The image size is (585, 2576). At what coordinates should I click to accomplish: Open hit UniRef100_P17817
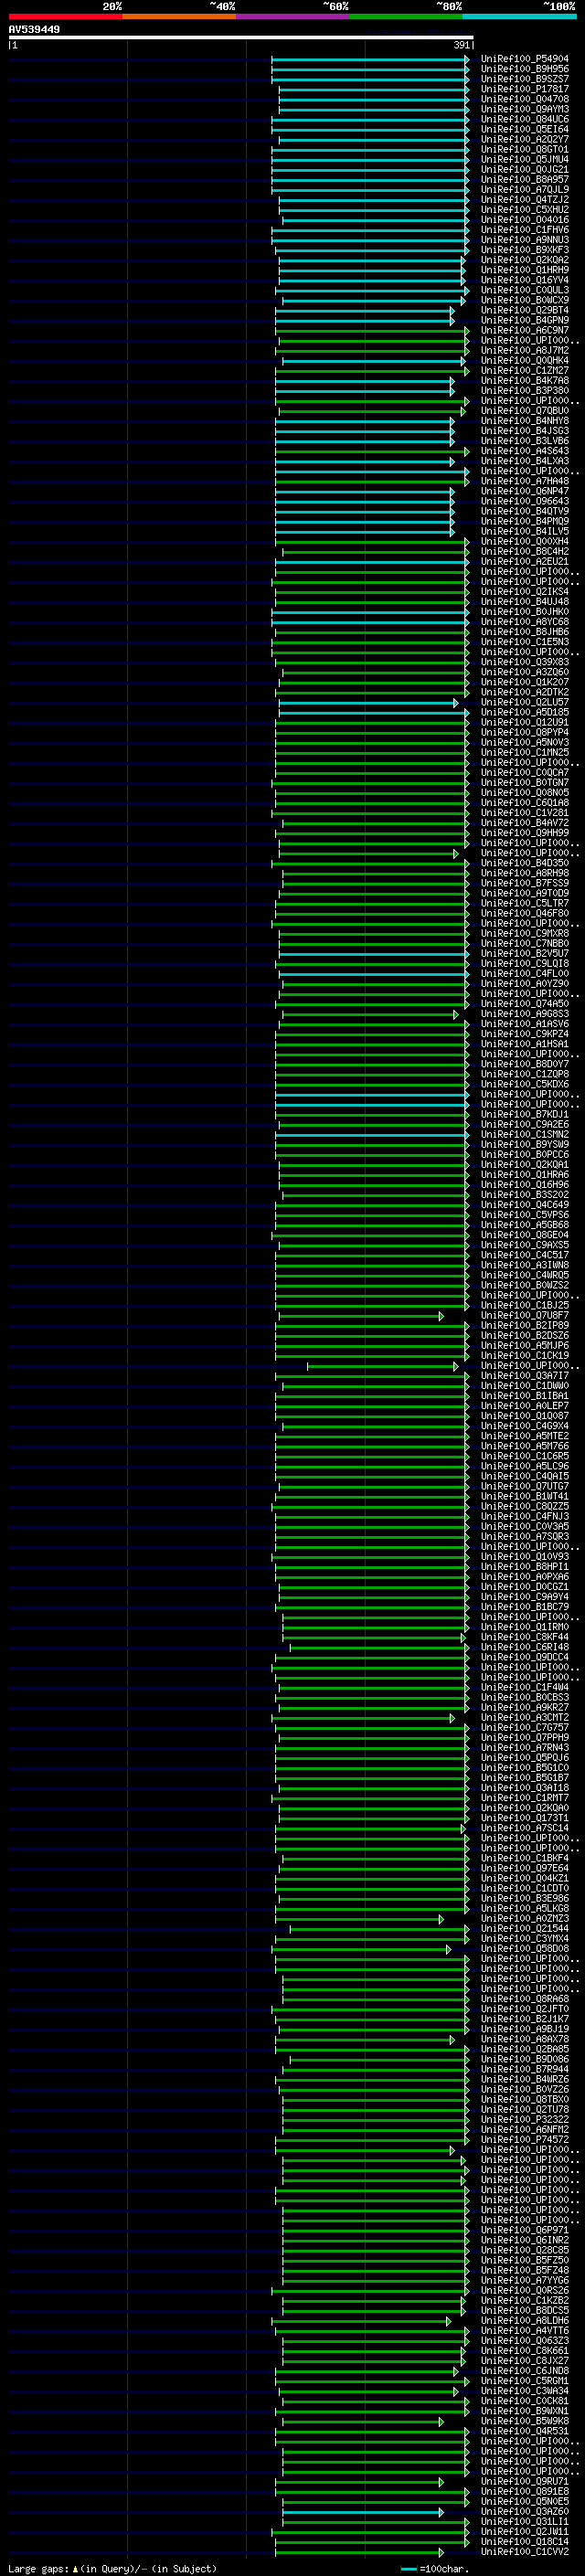[x=525, y=89]
